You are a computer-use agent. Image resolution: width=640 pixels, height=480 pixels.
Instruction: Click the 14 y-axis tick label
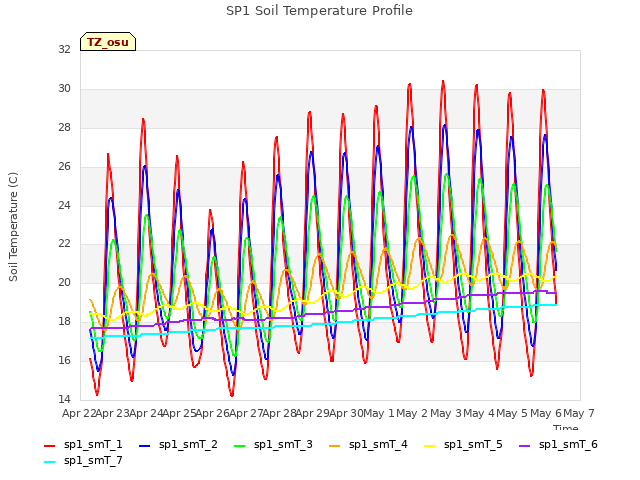[64, 399]
